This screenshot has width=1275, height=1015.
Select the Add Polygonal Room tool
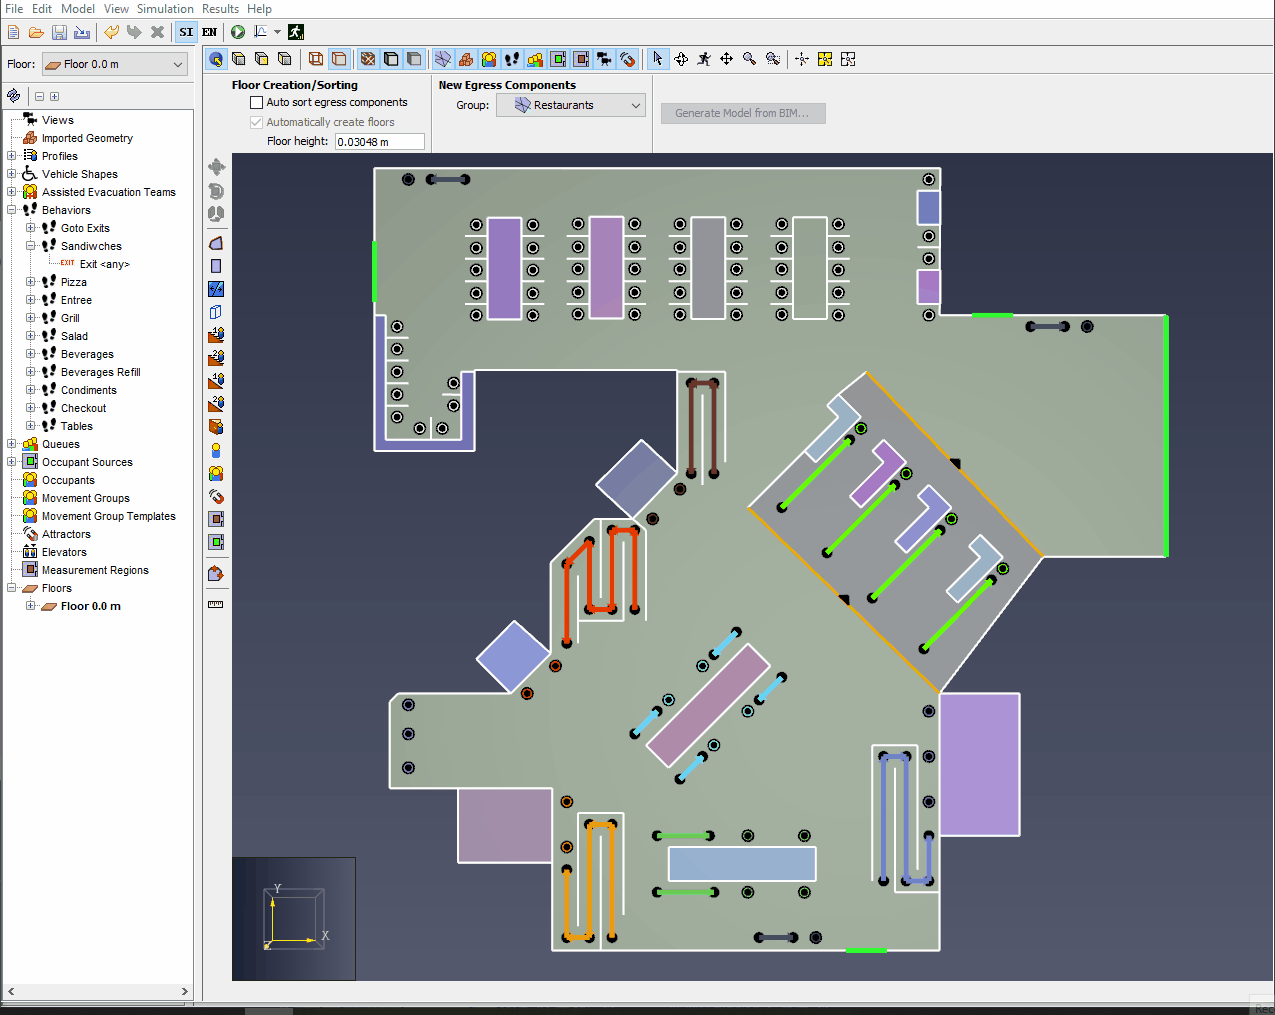(216, 243)
